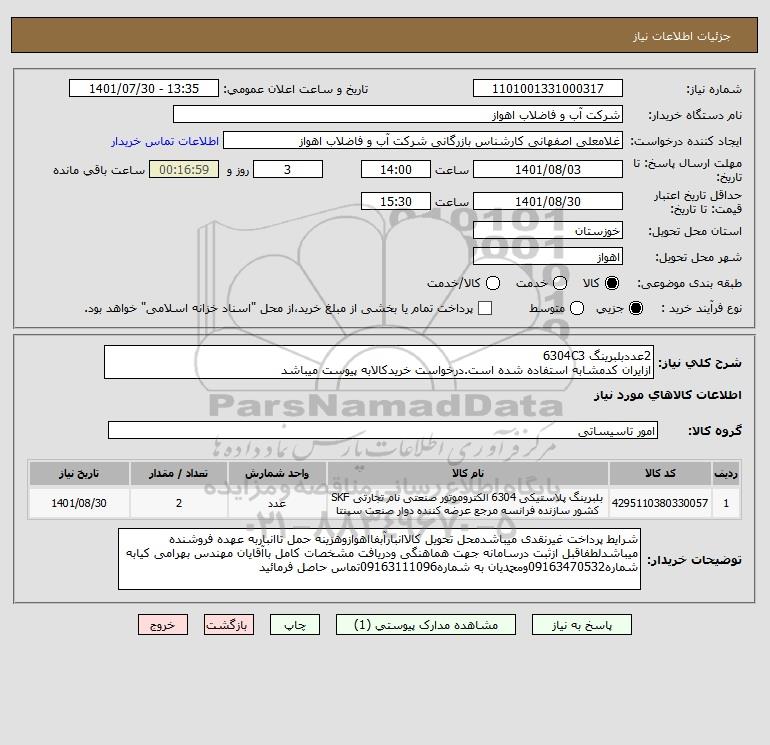Click the buyer name field شرکت آب و فاضلاب اهواز
This screenshot has height=745, width=770.
pyautogui.click(x=398, y=115)
